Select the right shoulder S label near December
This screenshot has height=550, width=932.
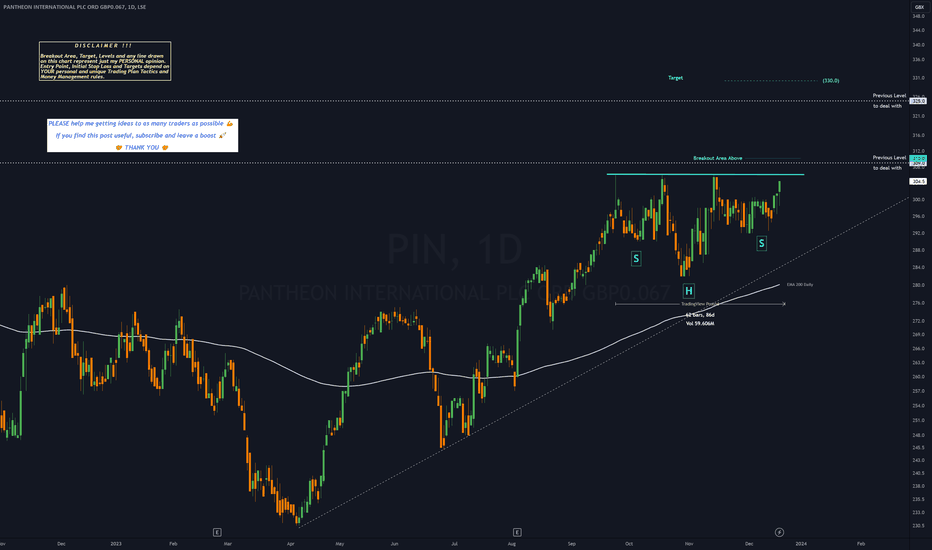(761, 243)
